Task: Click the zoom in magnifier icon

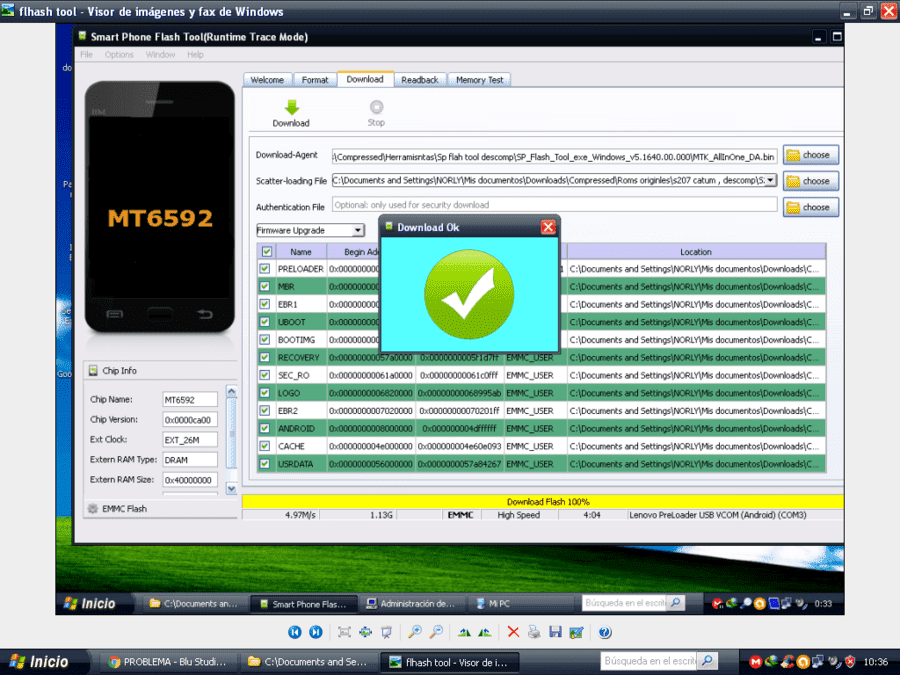Action: pos(415,632)
